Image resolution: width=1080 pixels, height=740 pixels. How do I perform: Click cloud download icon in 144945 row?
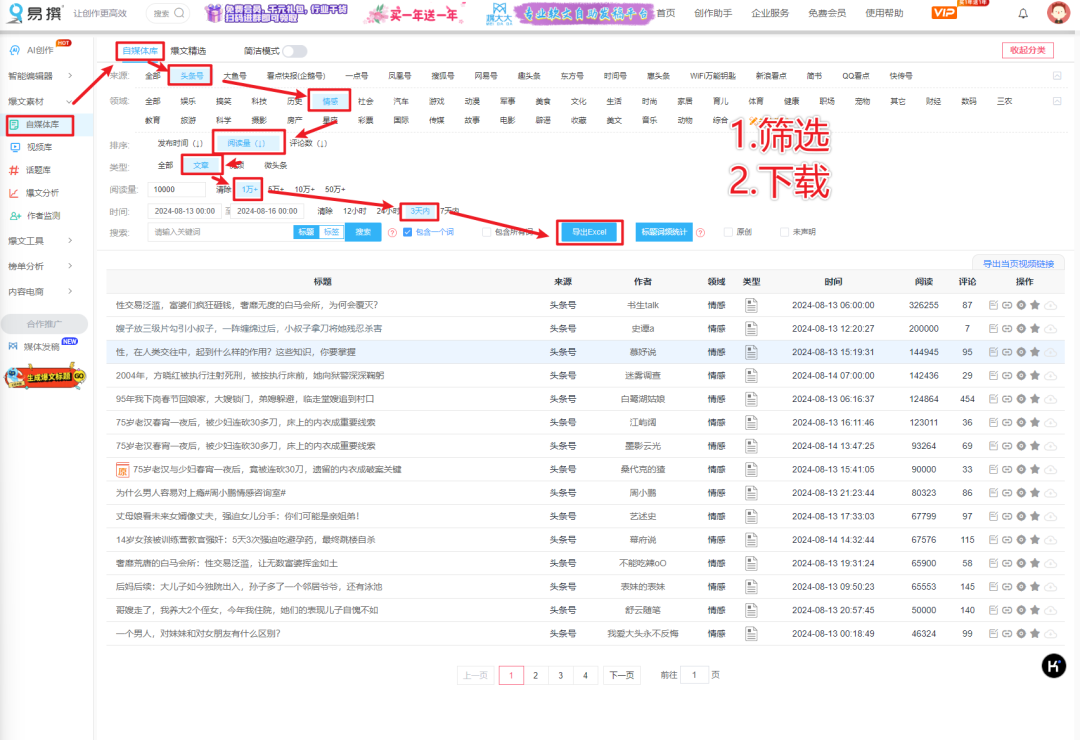1050,352
